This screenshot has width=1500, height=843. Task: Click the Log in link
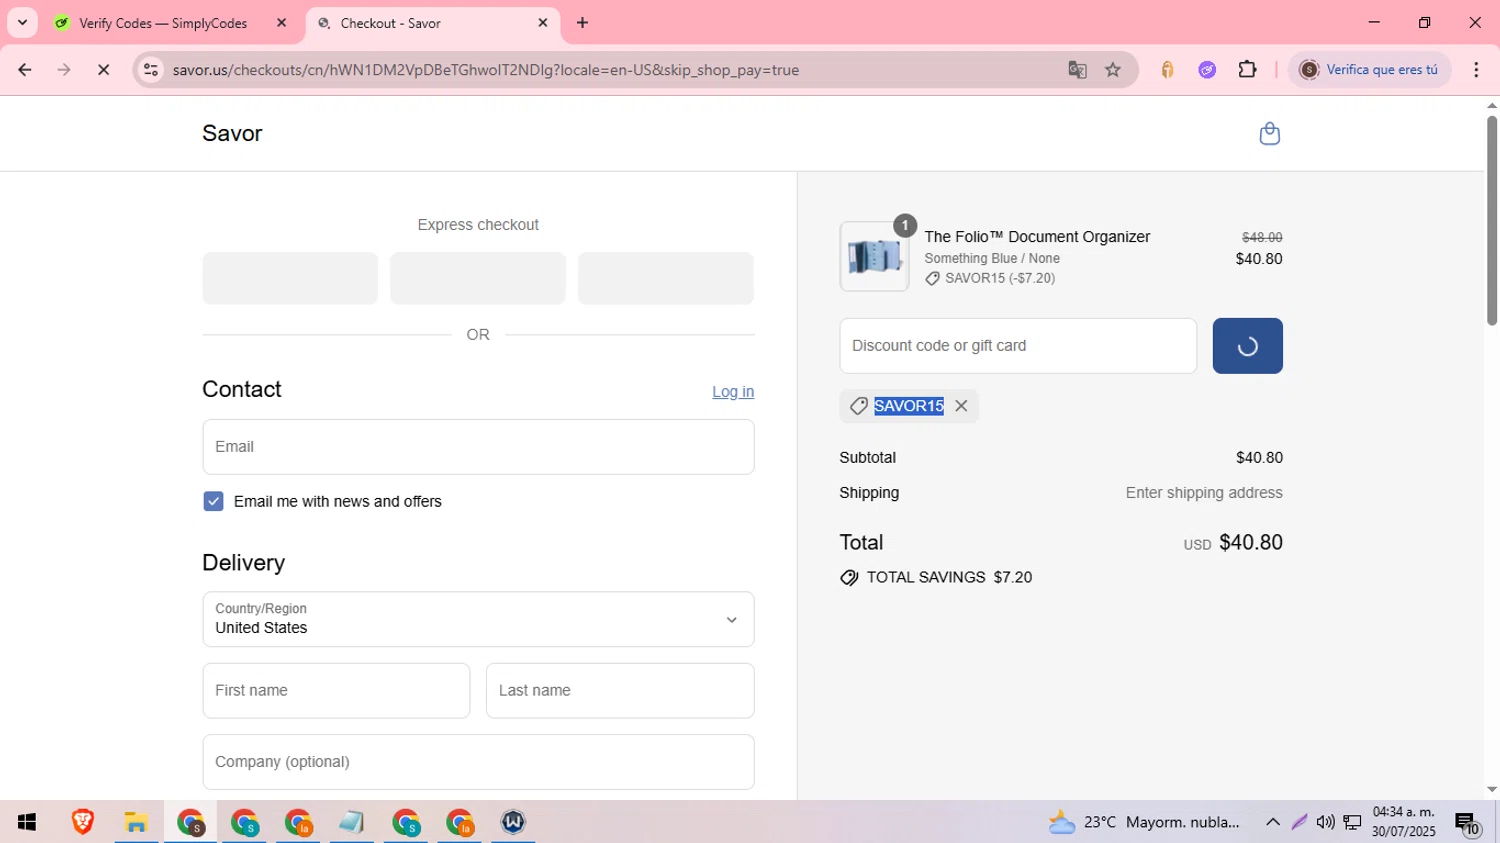[733, 392]
